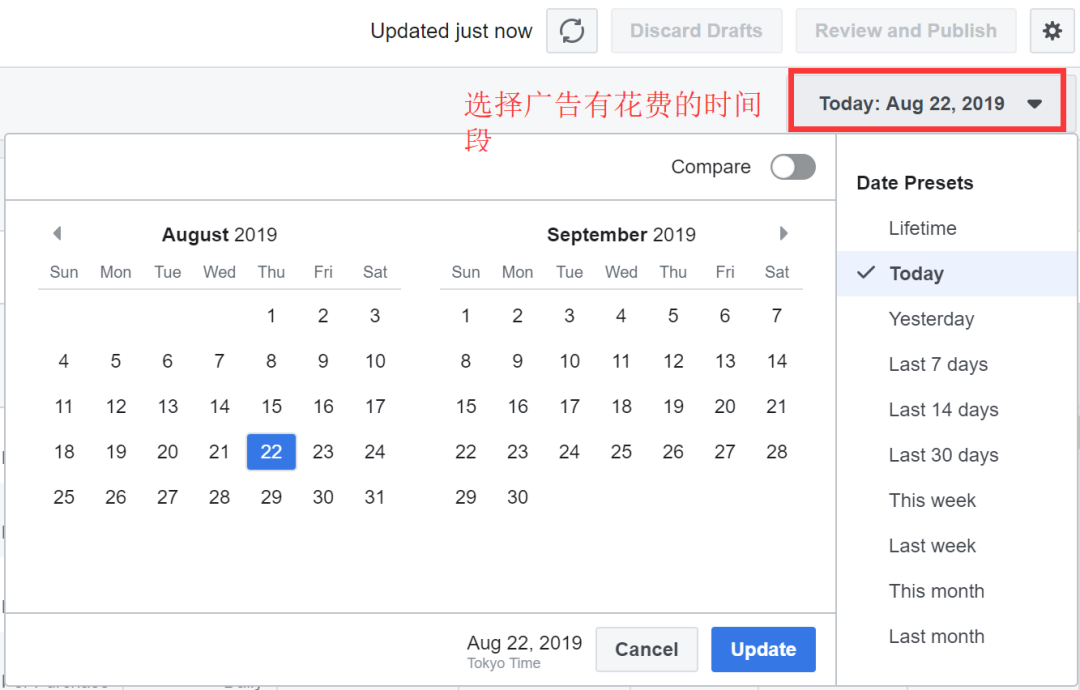
Task: Select Last month preset
Action: tap(936, 637)
